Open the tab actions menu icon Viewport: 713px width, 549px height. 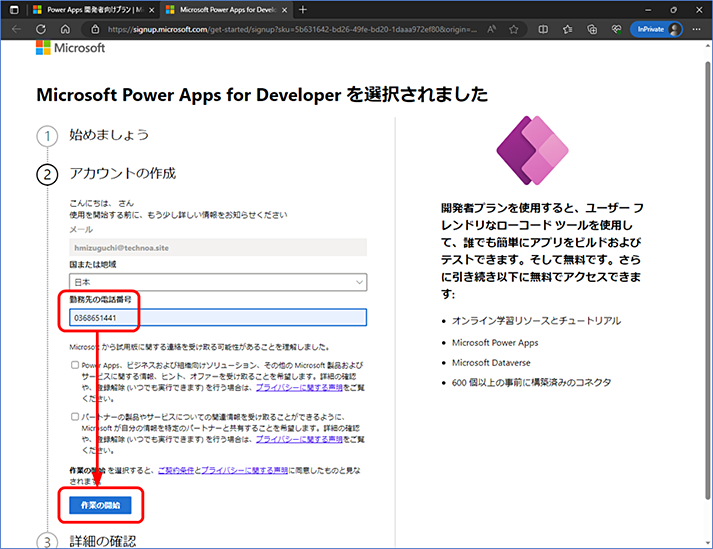point(14,10)
